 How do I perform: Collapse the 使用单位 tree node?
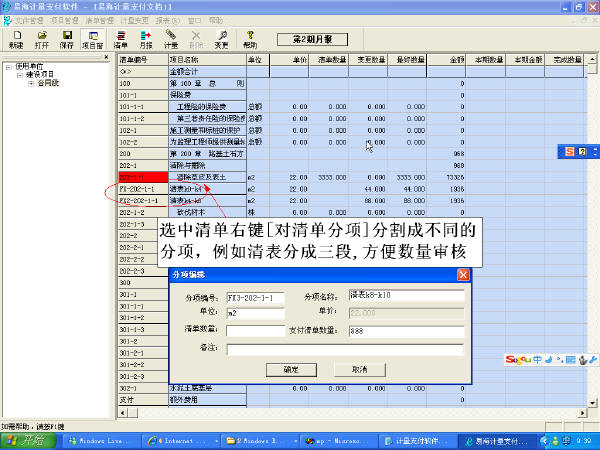(x=8, y=67)
